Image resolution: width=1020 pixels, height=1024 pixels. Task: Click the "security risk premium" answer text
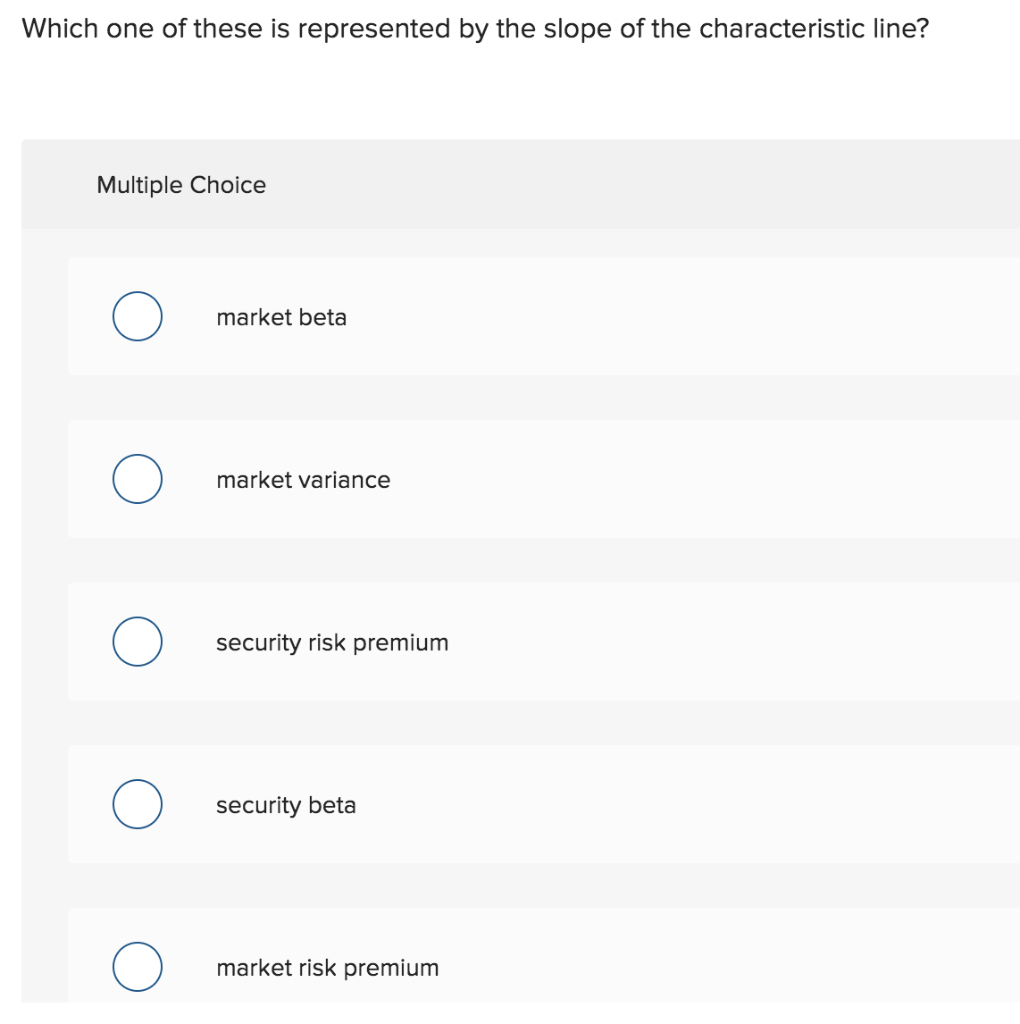pos(332,643)
